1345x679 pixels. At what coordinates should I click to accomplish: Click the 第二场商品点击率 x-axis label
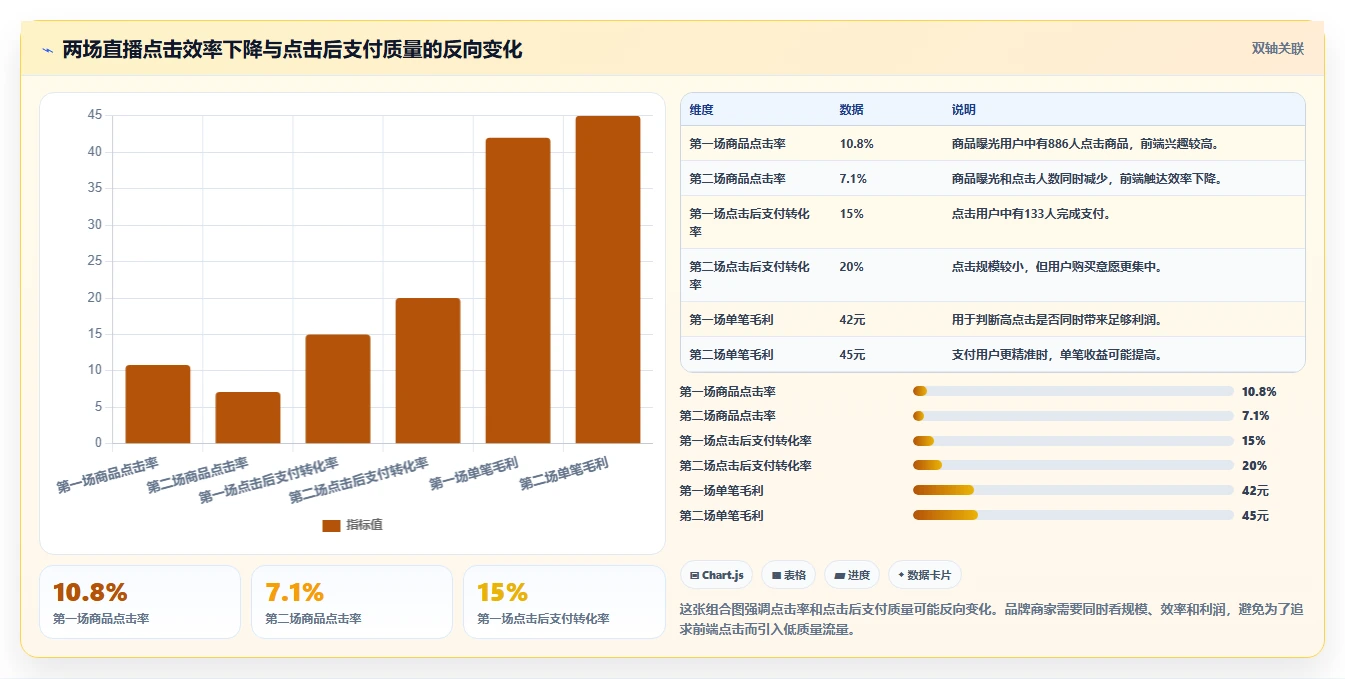197,476
